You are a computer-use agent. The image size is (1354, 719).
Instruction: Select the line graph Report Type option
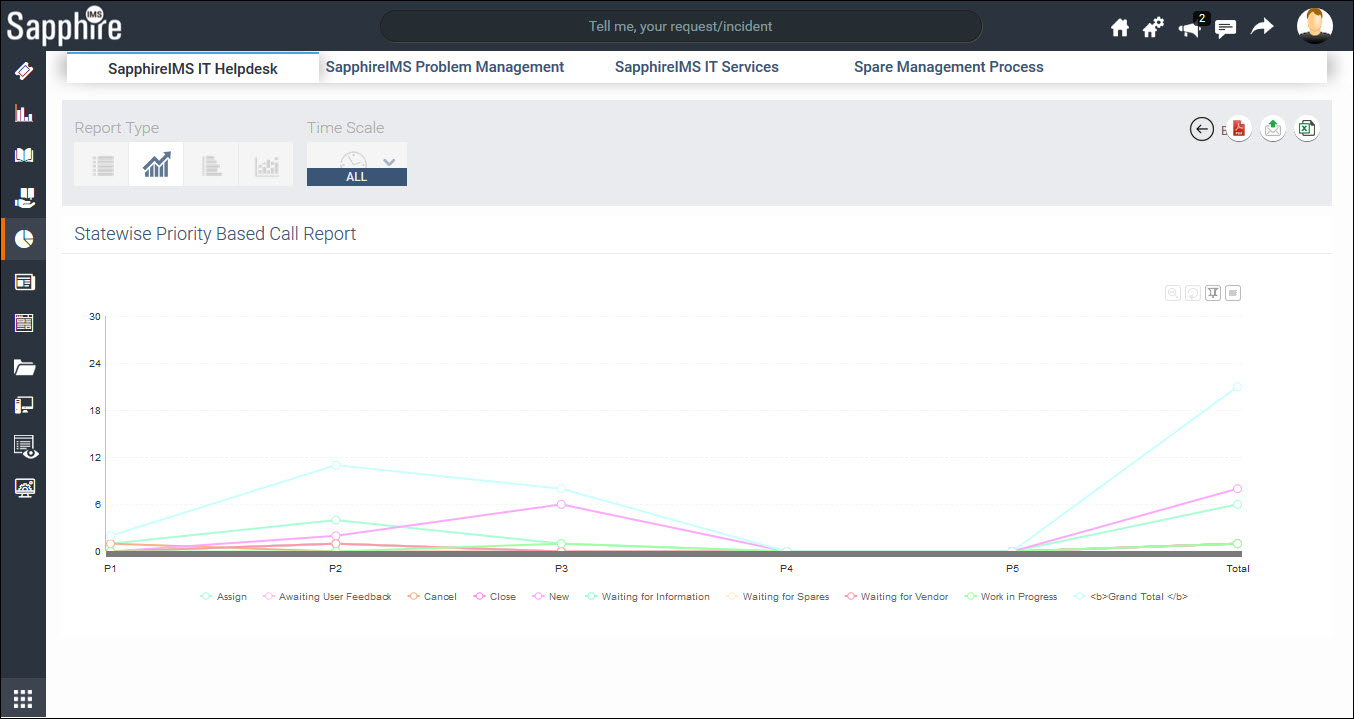click(x=156, y=164)
